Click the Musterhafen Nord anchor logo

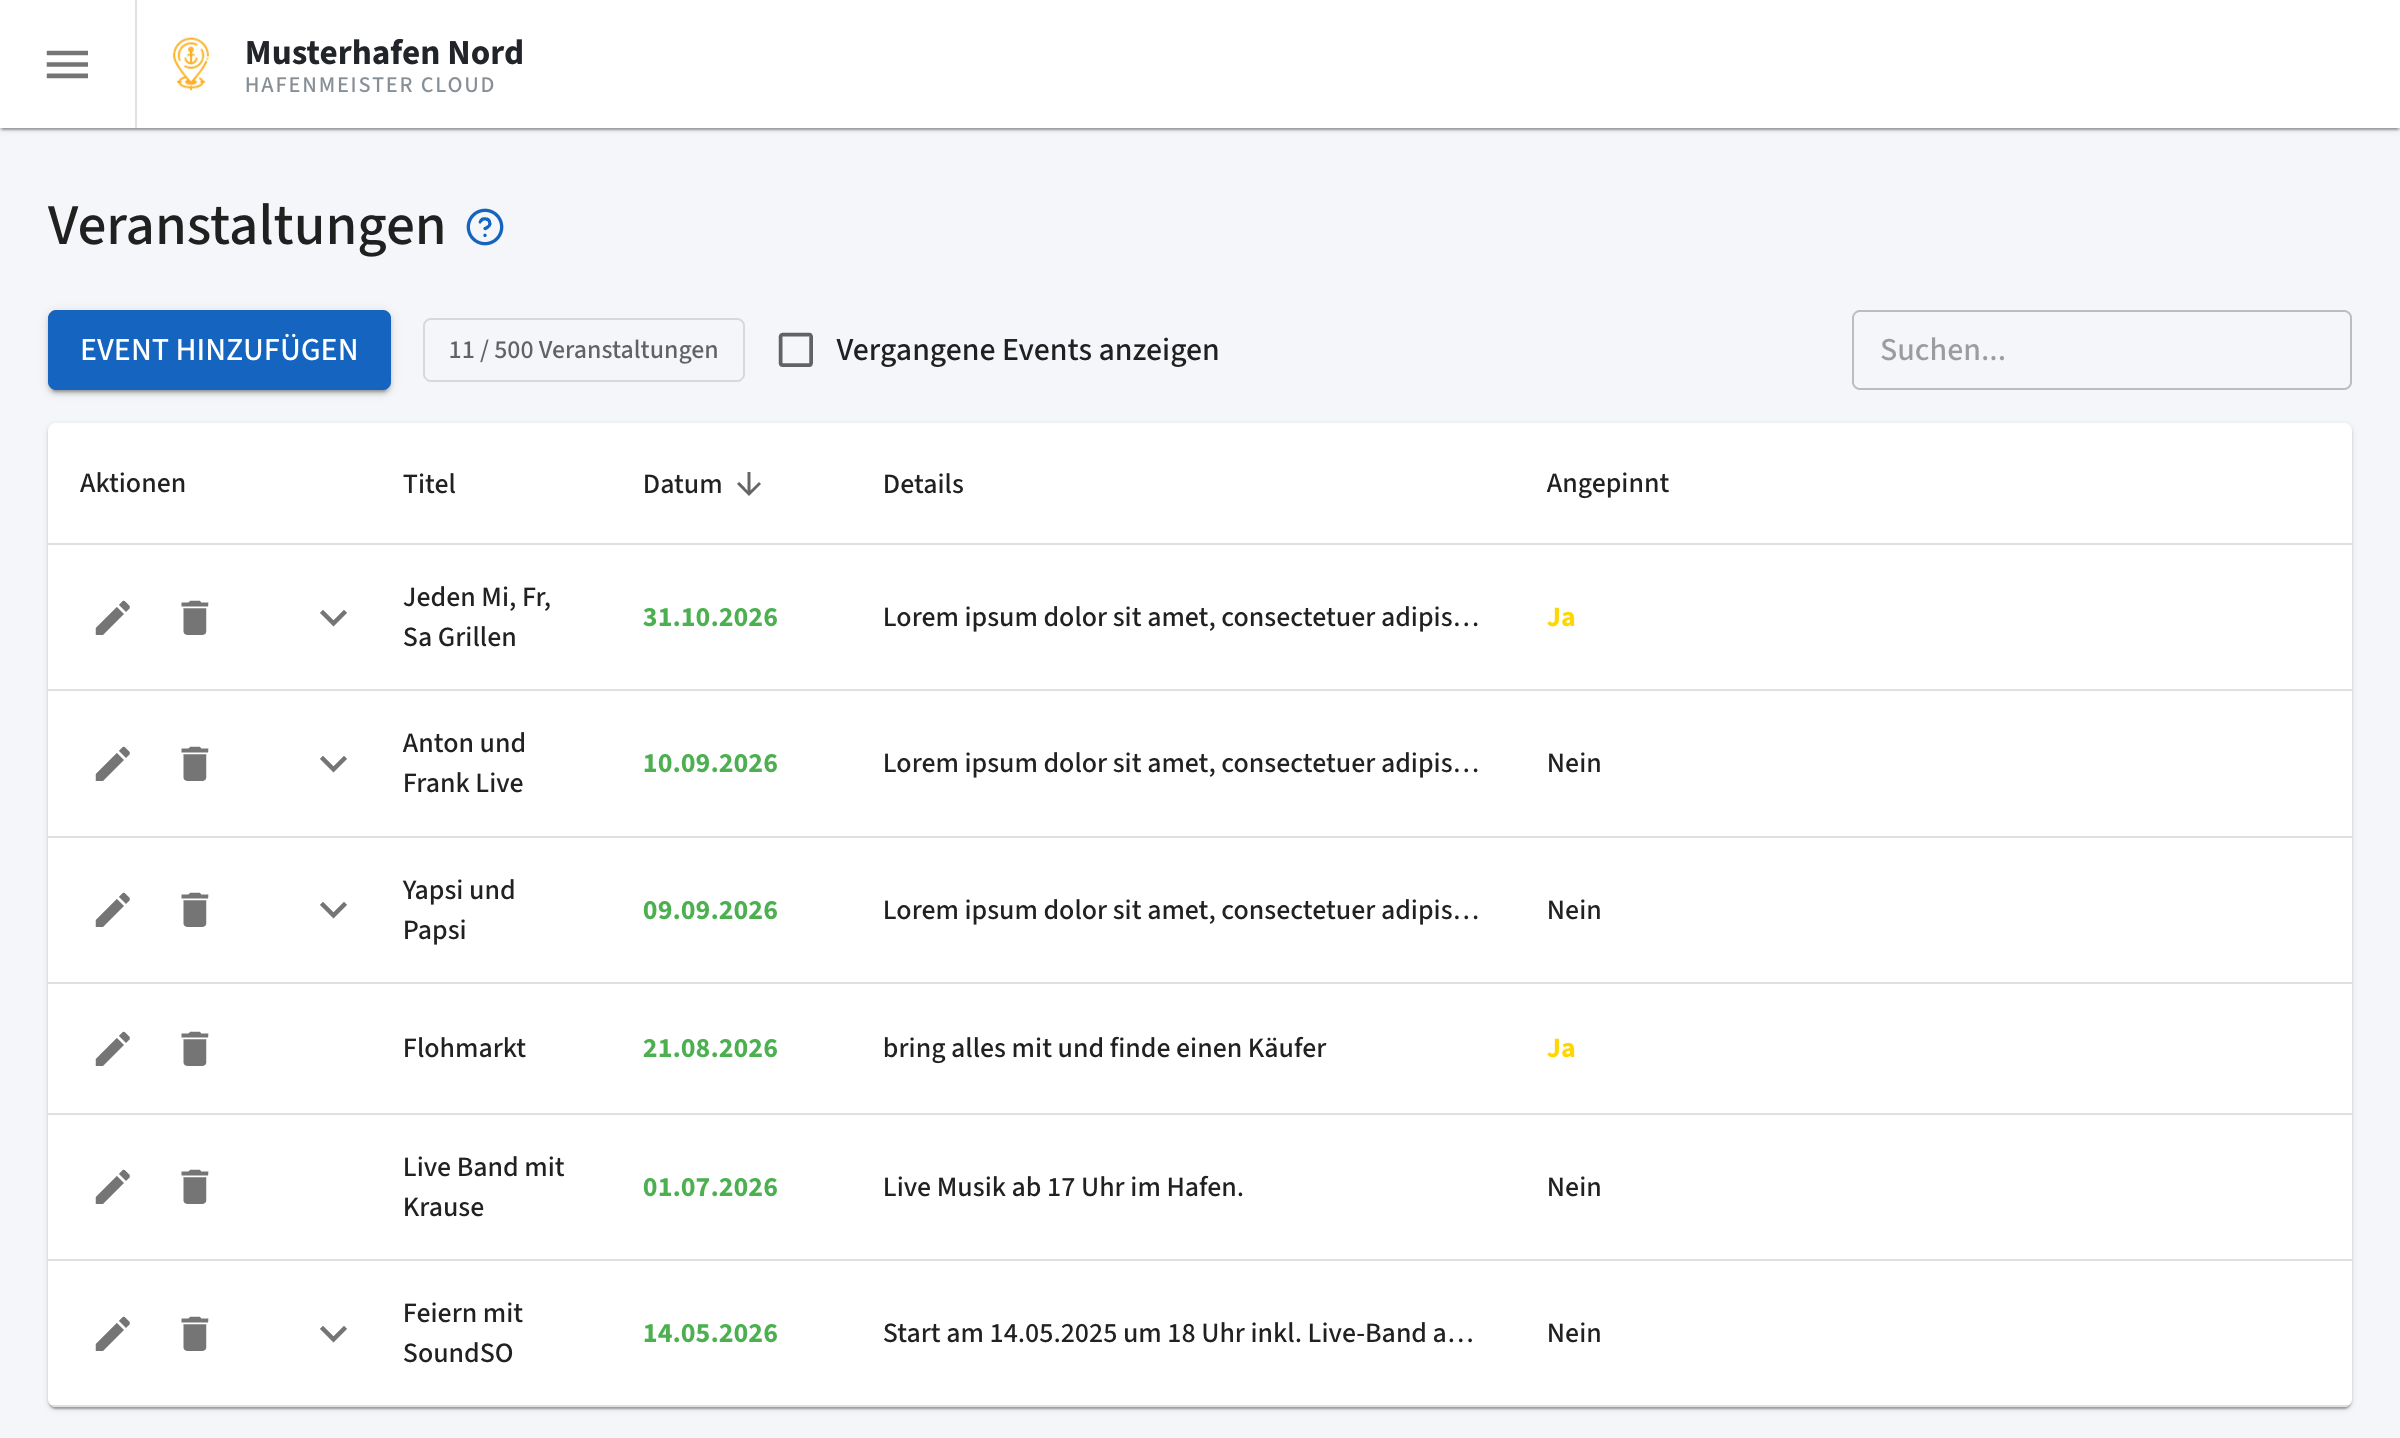tap(190, 64)
